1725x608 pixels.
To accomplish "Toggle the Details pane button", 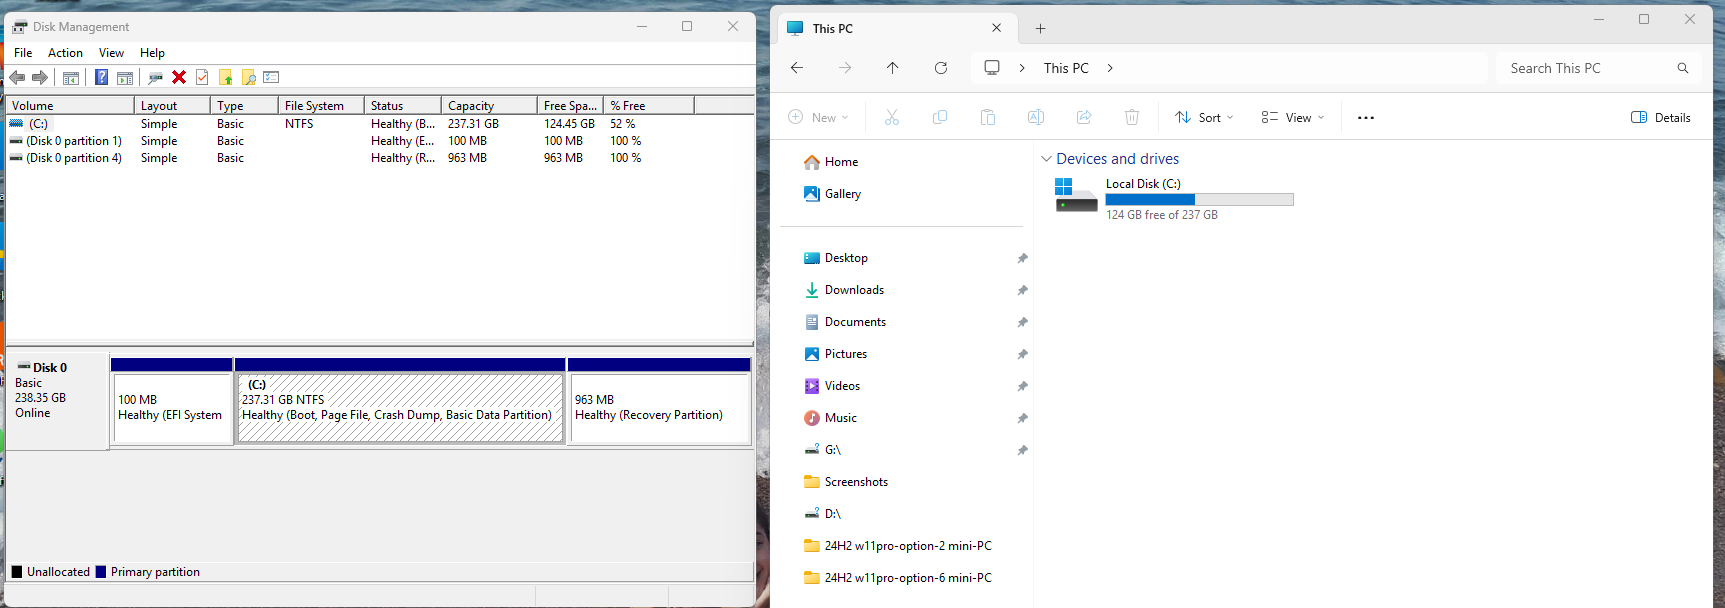I will pyautogui.click(x=1661, y=117).
